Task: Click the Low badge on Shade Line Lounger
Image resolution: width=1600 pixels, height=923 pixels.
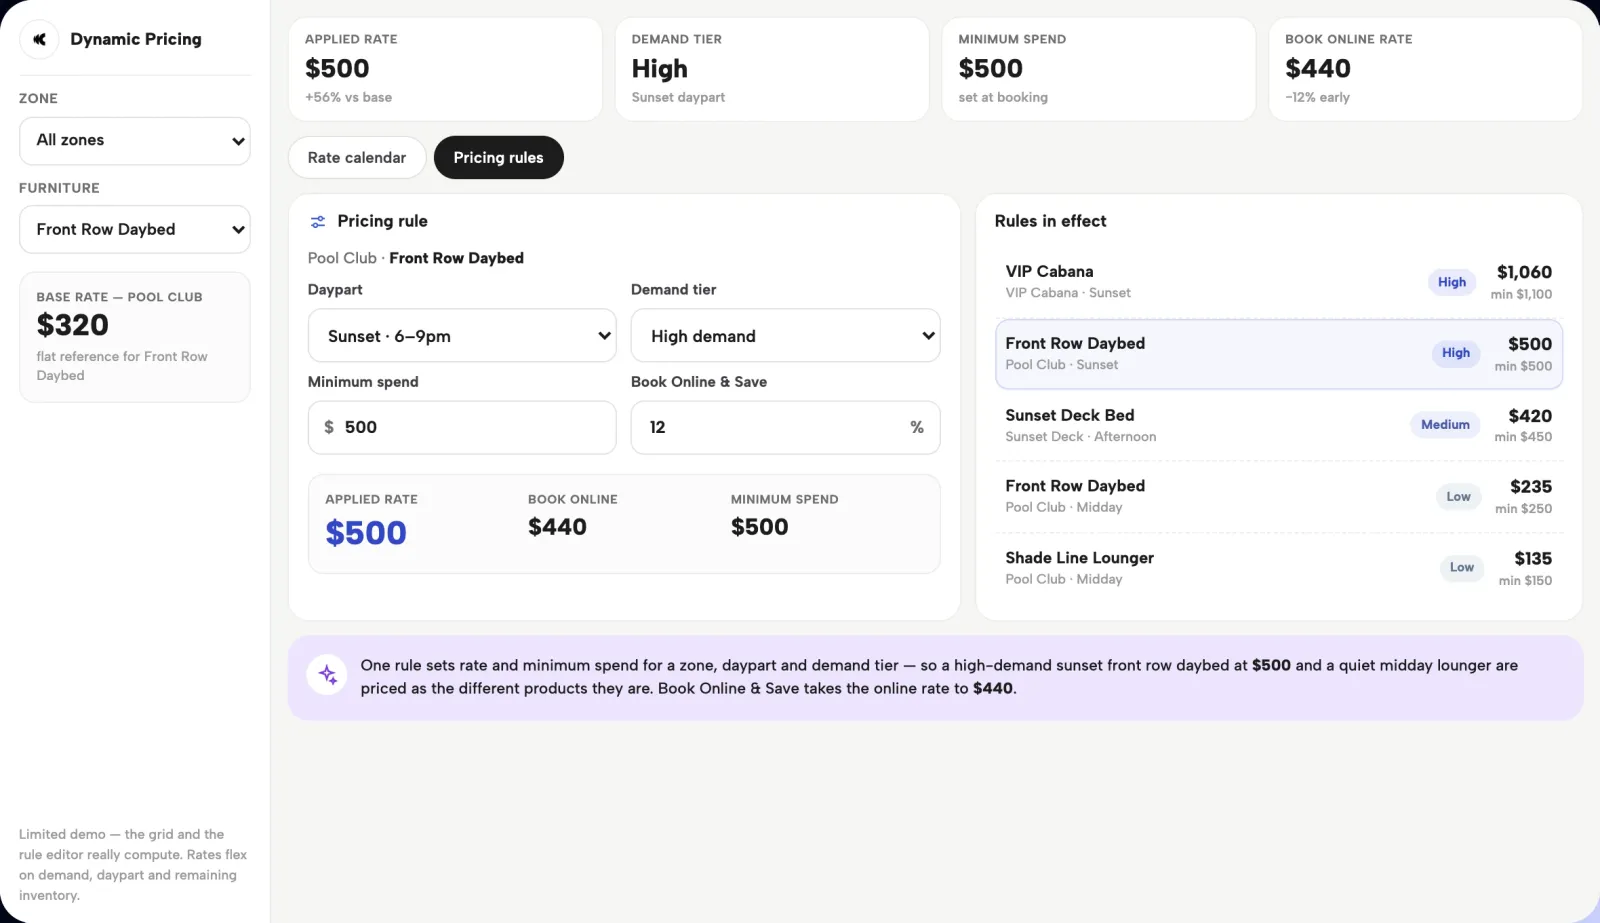Action: coord(1461,568)
